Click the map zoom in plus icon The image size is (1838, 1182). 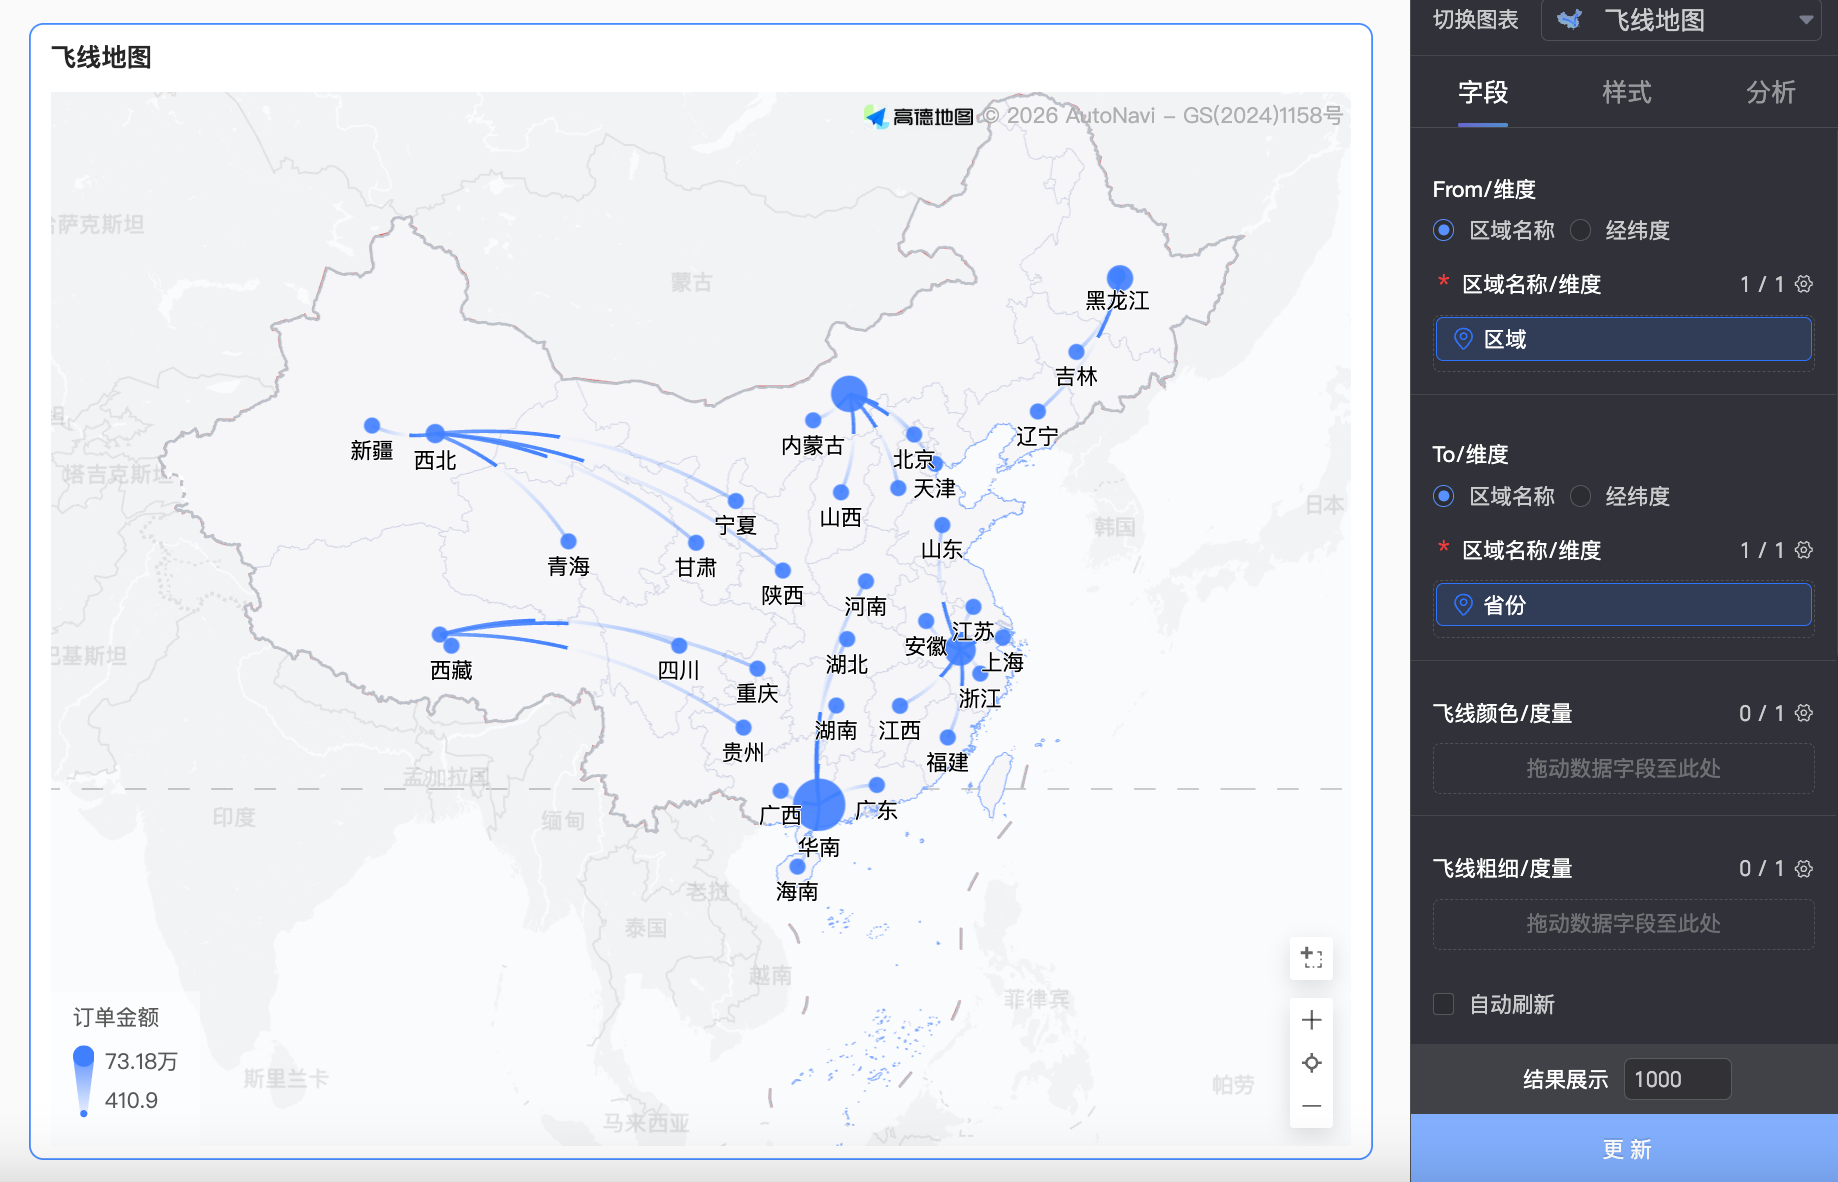[1311, 1020]
